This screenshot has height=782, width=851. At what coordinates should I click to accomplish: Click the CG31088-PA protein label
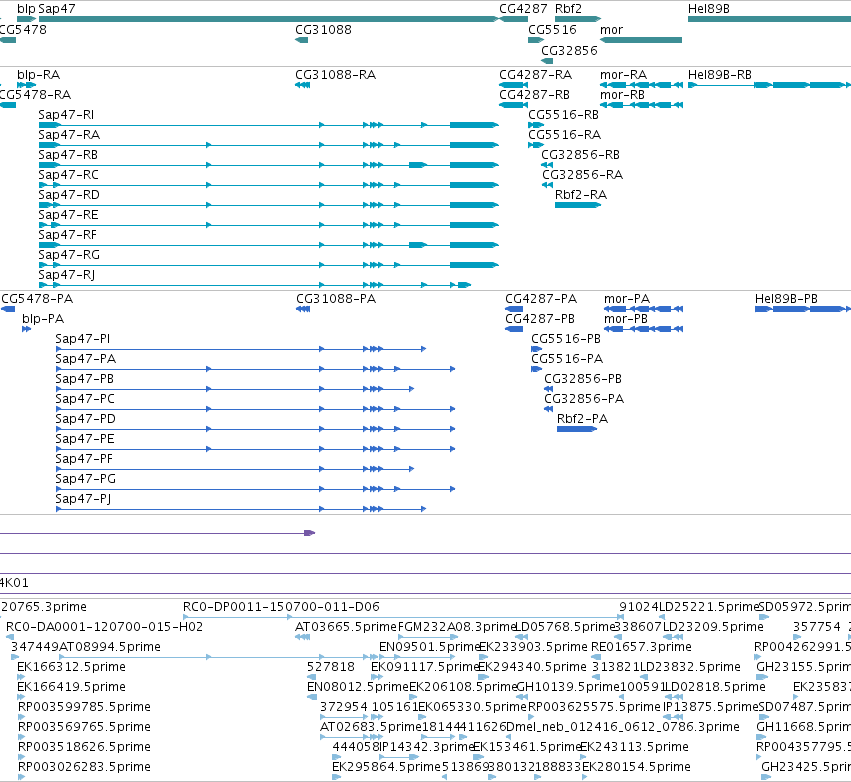pyautogui.click(x=336, y=299)
